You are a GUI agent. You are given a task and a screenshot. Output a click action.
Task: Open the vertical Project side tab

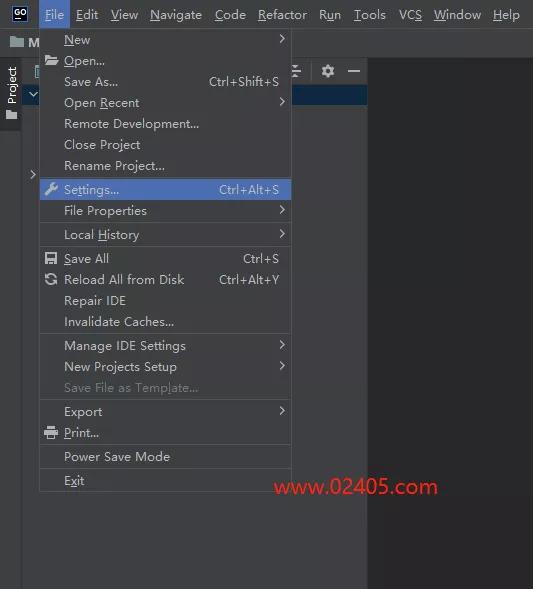point(12,93)
